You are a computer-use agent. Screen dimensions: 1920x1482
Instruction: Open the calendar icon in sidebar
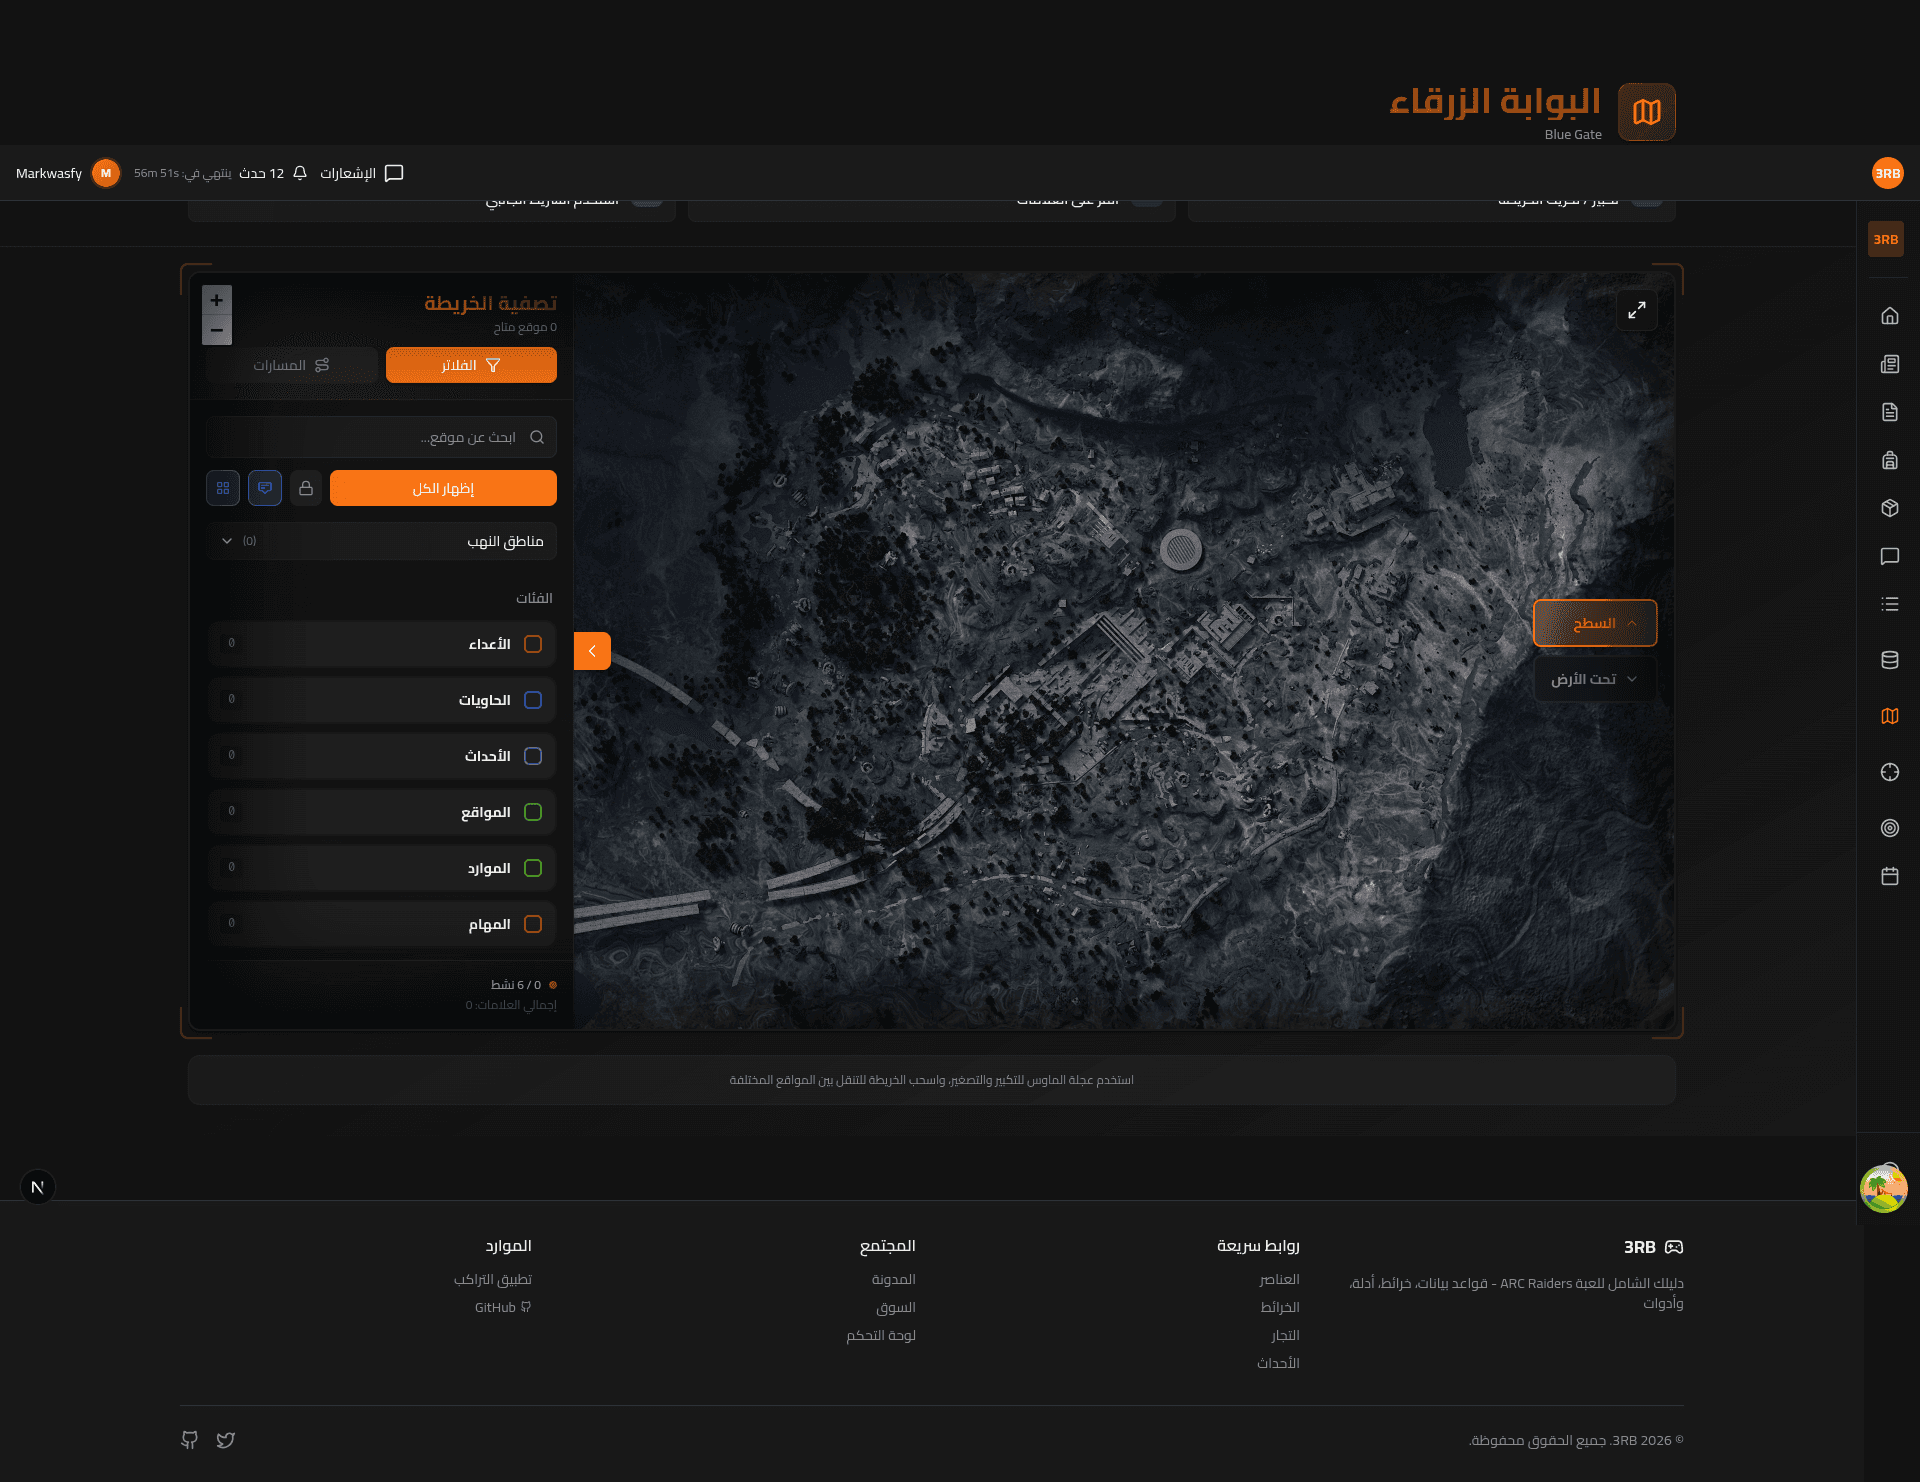point(1889,876)
